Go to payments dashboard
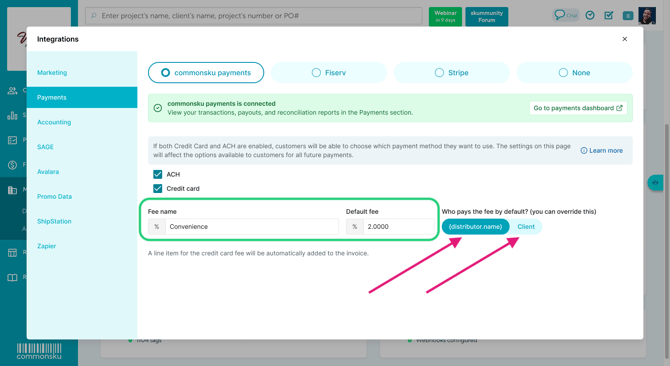The height and width of the screenshot is (366, 670). pos(578,108)
